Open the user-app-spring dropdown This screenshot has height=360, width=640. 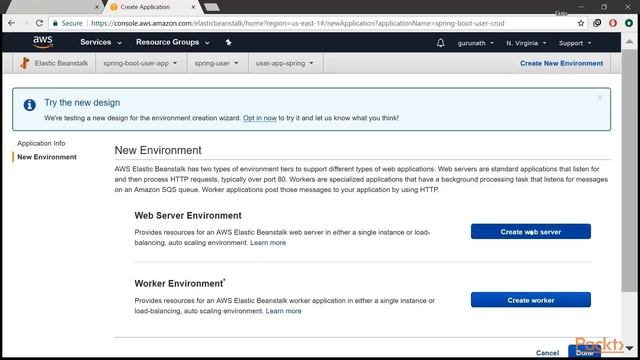(284, 63)
